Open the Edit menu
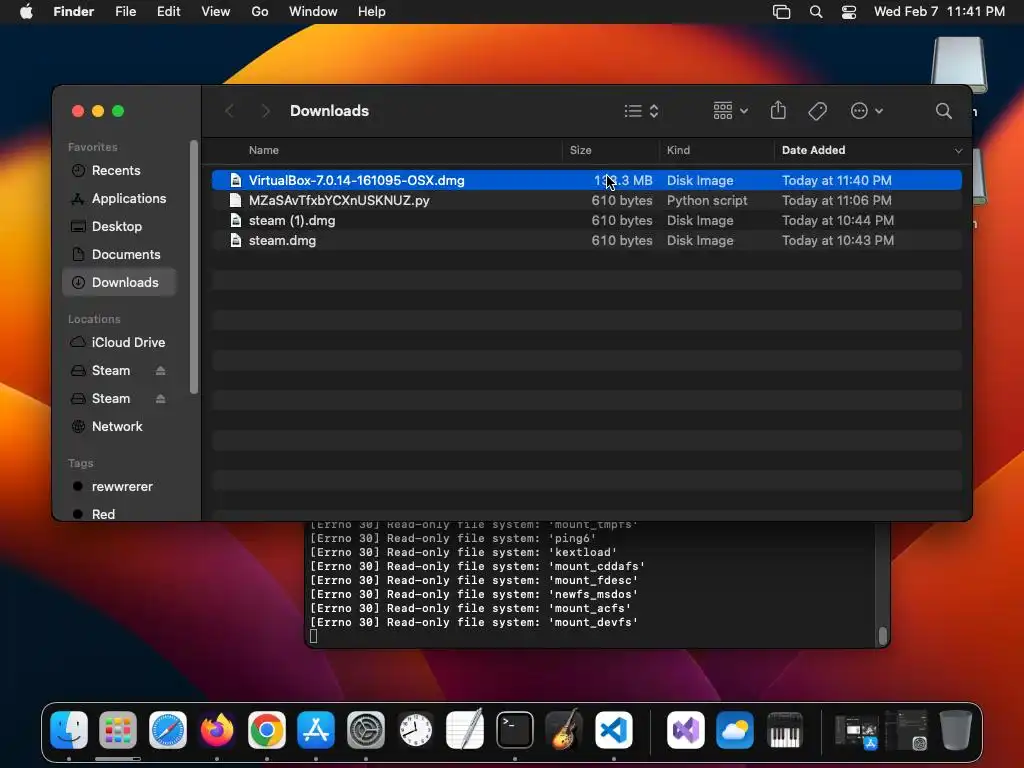 (168, 12)
